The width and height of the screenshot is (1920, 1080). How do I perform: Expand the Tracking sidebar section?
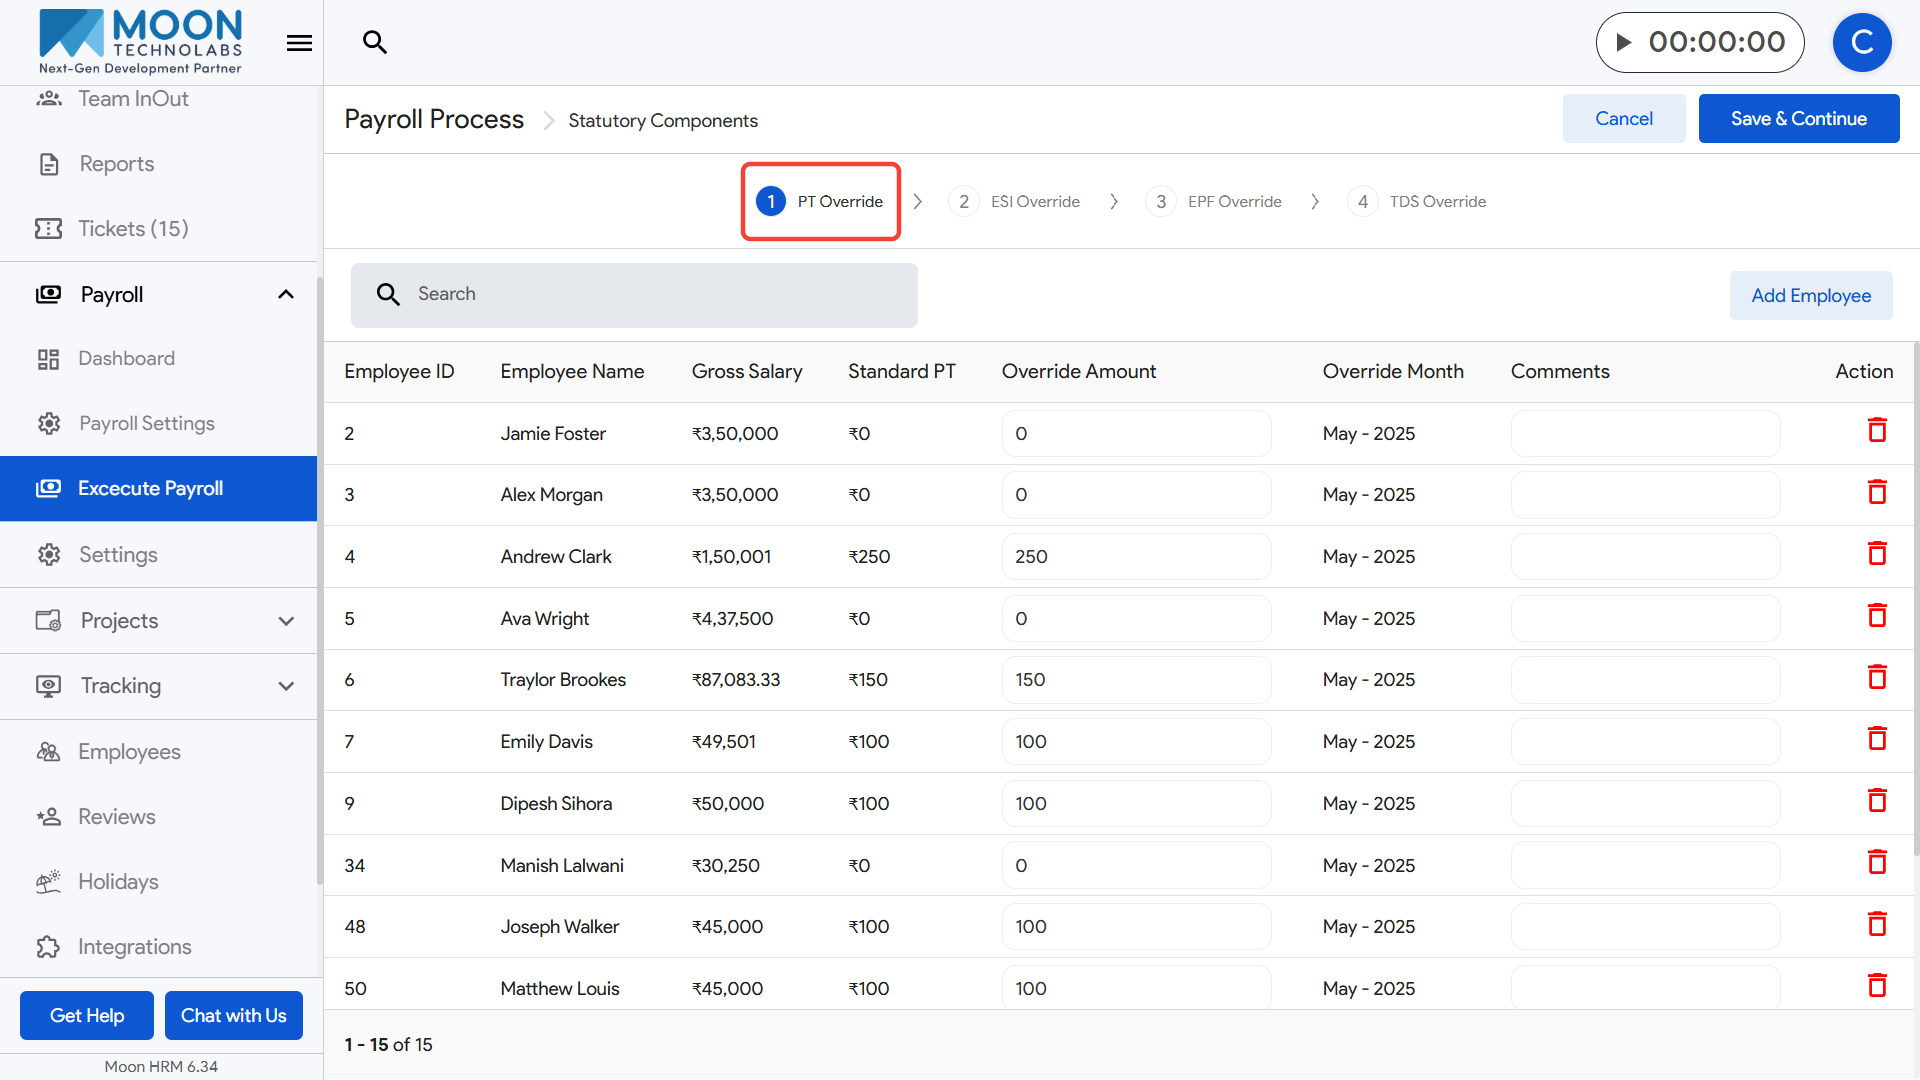pos(286,686)
